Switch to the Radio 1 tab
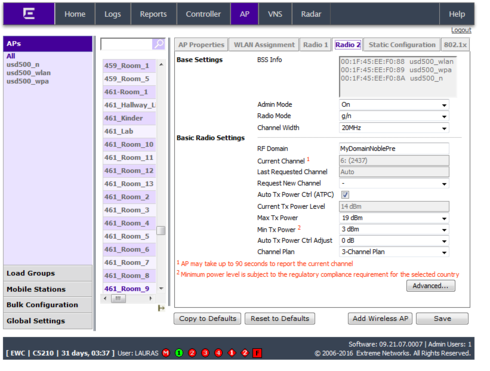The image size is (490, 371). [315, 45]
